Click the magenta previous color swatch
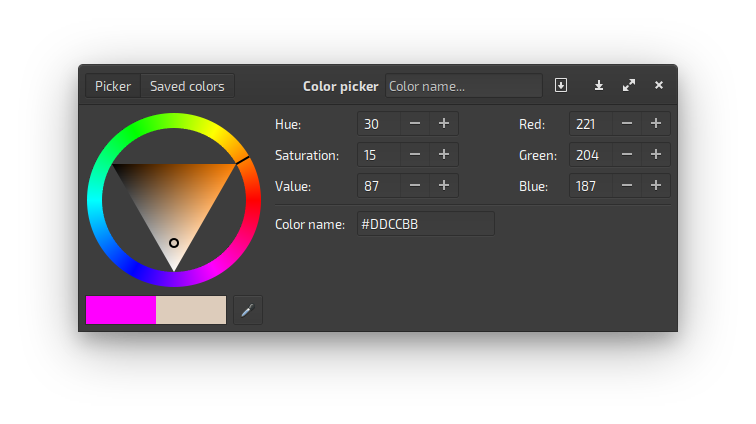Image resolution: width=756 pixels, height=424 pixels. click(121, 310)
